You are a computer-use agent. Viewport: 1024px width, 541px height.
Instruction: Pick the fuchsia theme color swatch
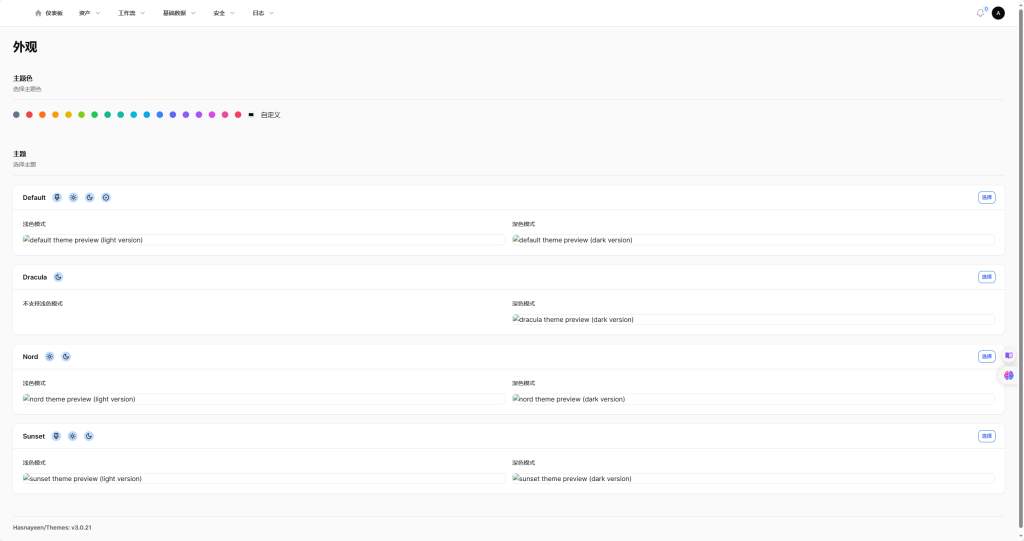(212, 115)
